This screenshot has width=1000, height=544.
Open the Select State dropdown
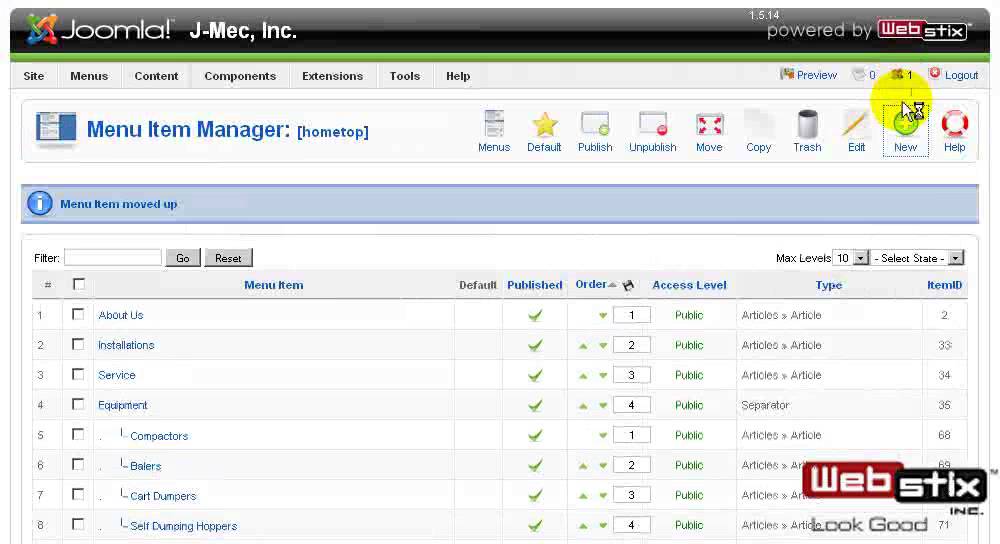917,258
